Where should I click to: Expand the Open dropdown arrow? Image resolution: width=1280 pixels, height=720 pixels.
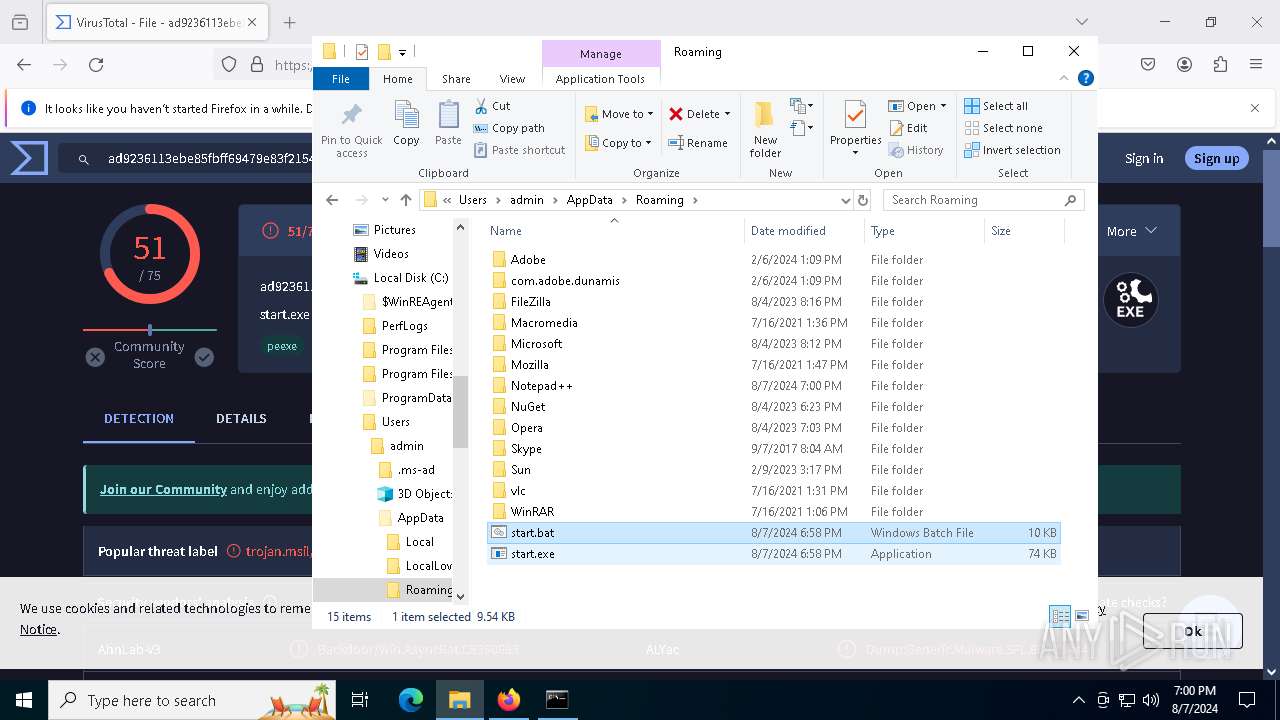pos(943,106)
